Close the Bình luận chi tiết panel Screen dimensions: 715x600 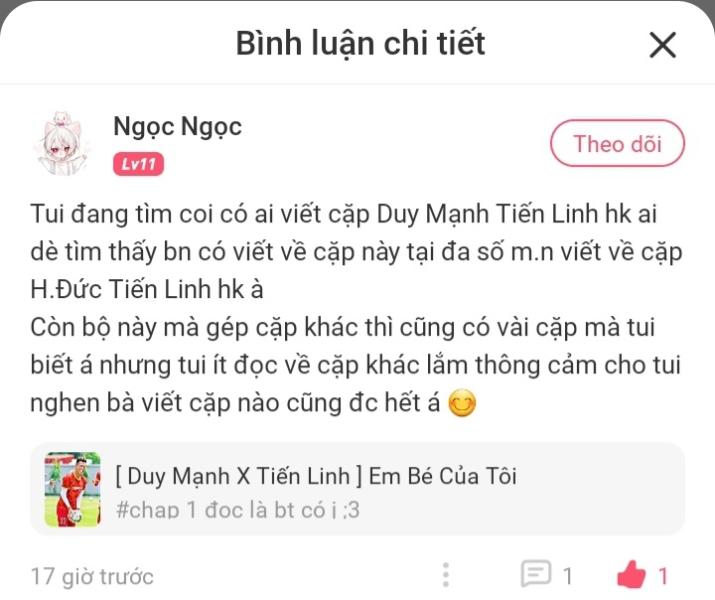click(663, 45)
